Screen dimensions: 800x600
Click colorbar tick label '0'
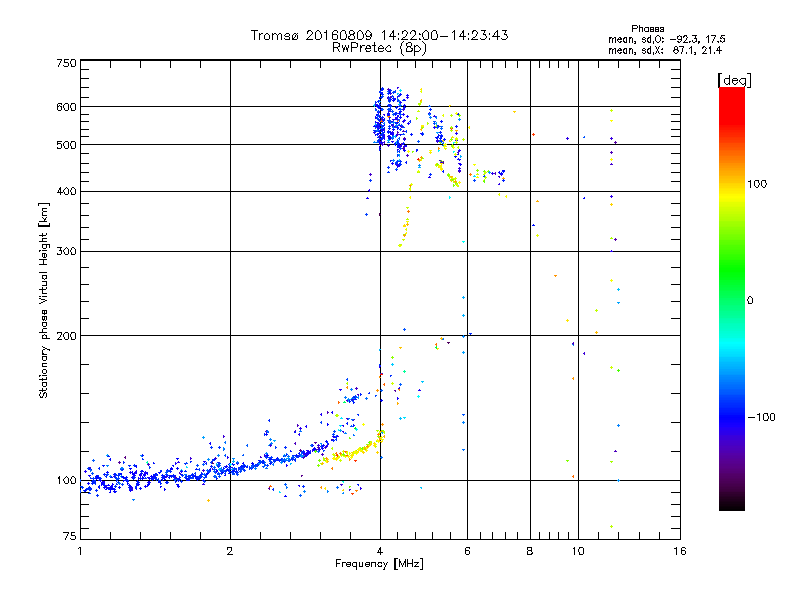(x=750, y=301)
